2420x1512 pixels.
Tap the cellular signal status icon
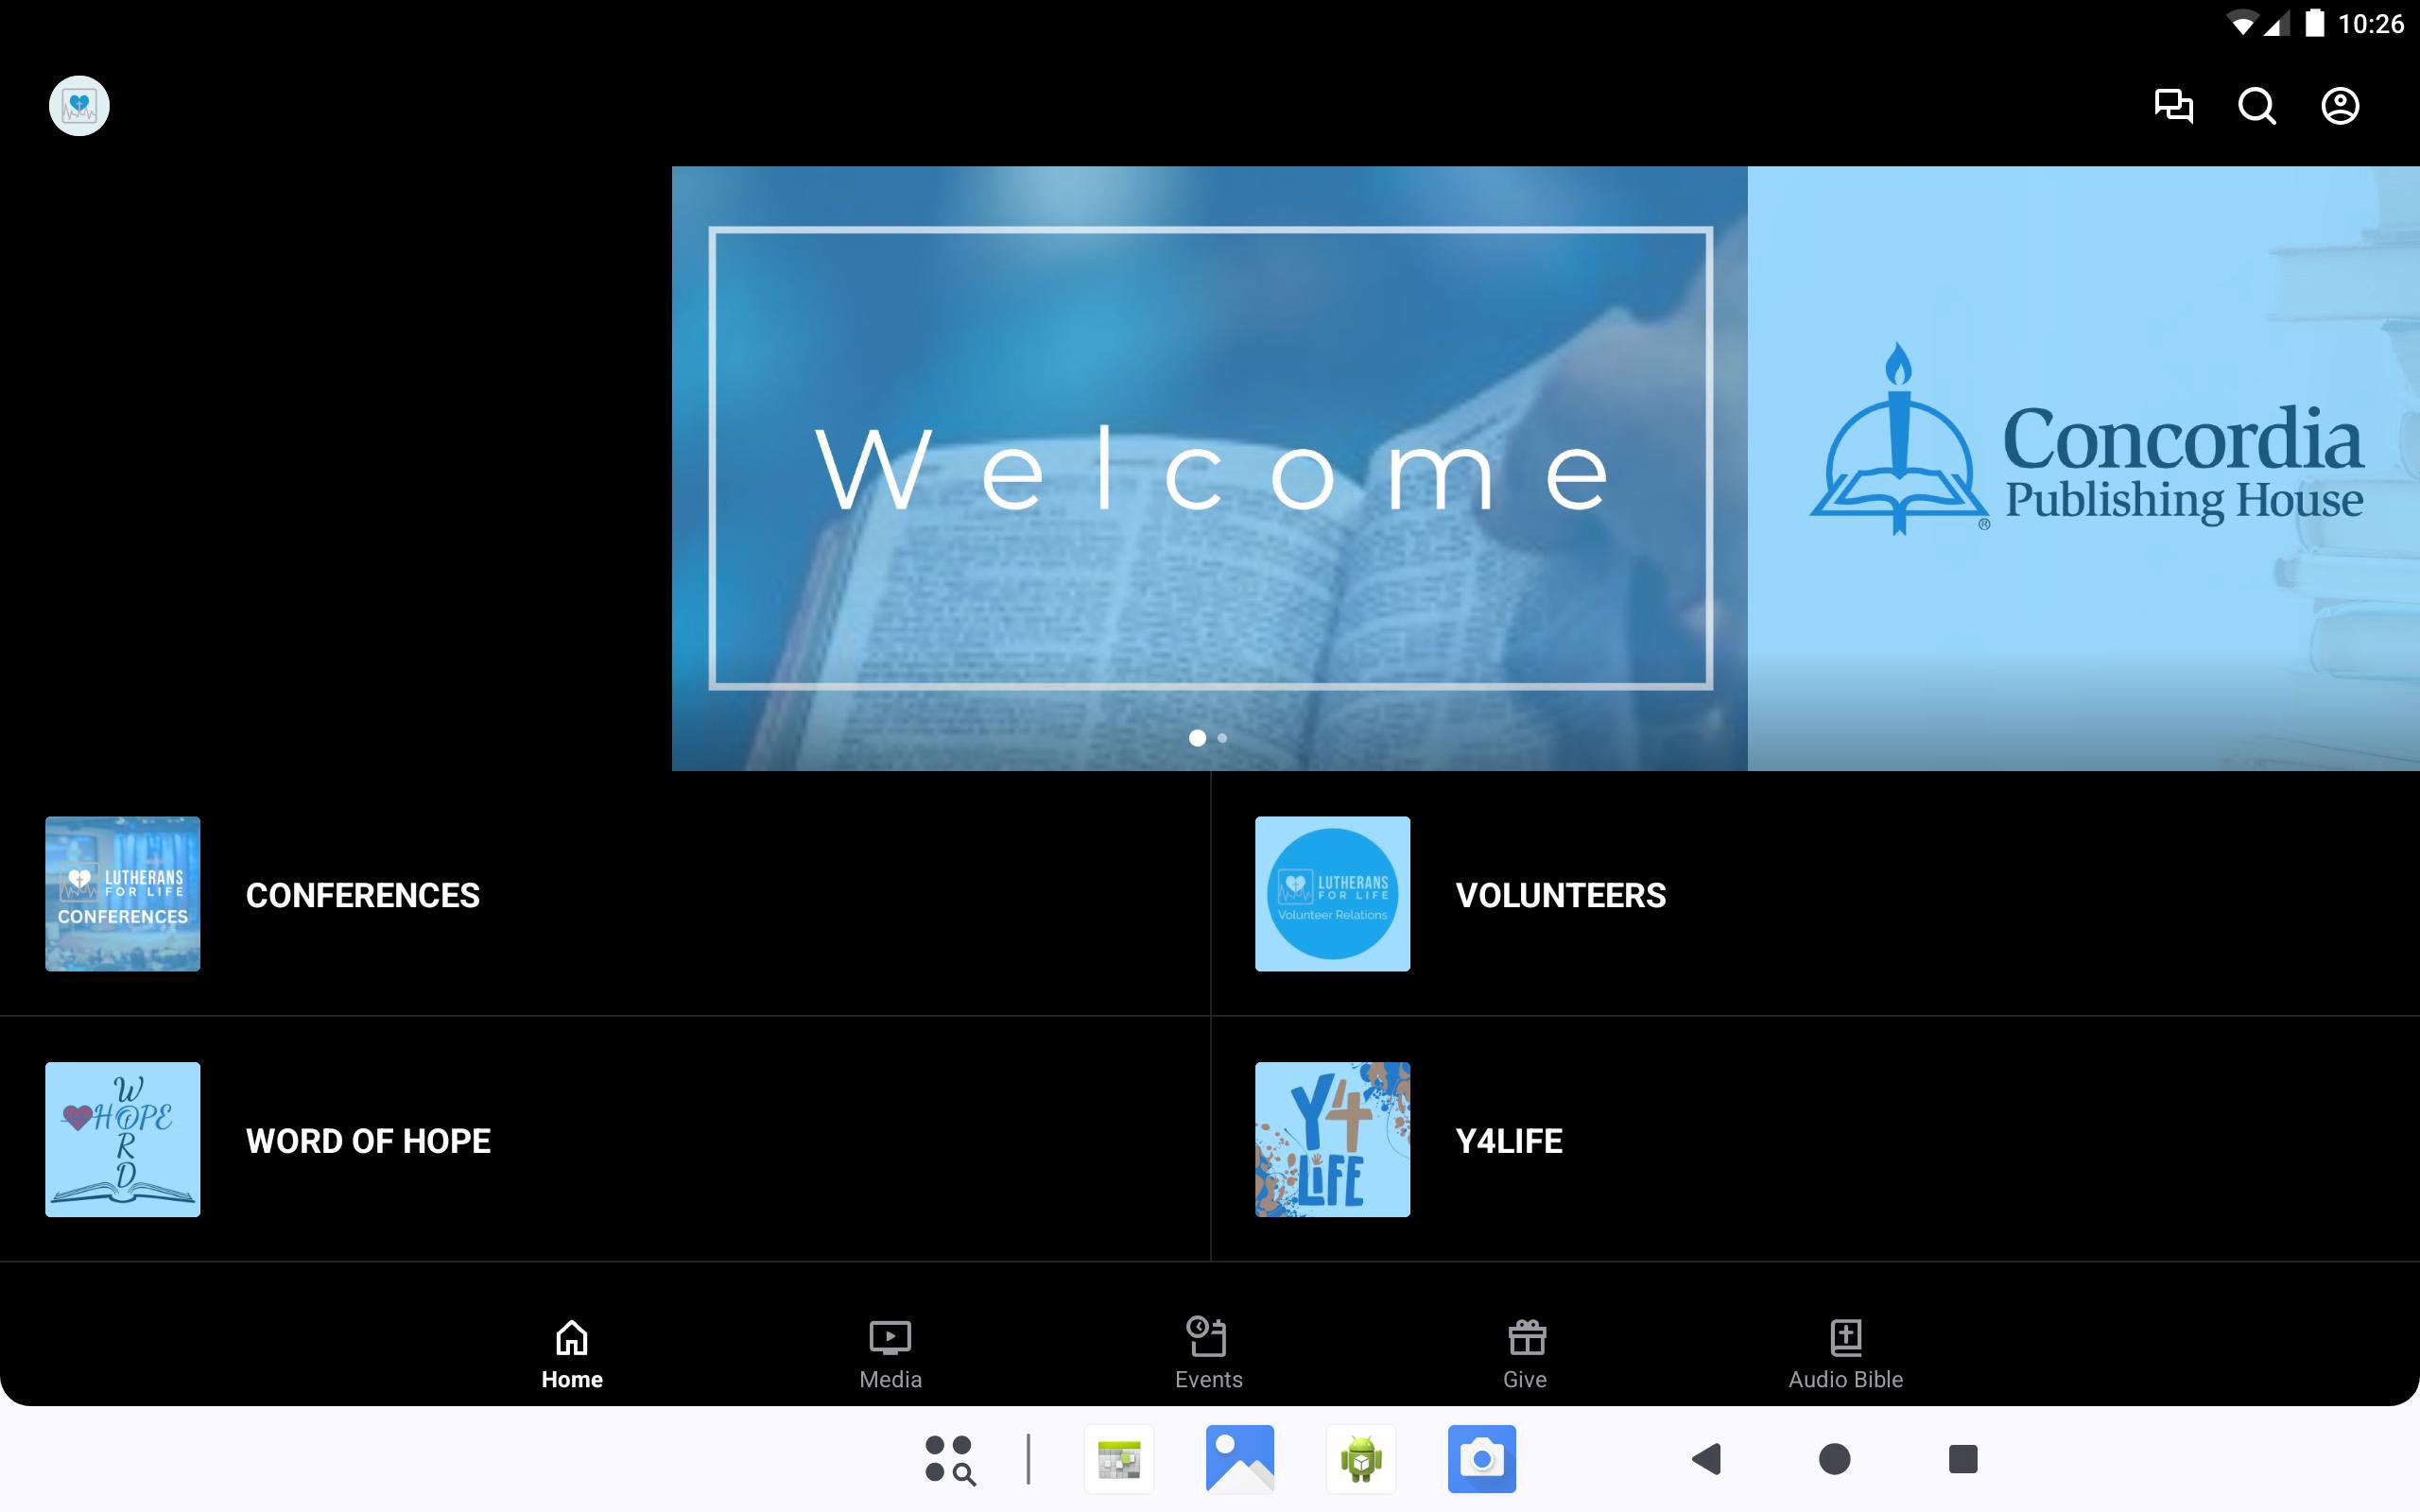tap(2277, 23)
